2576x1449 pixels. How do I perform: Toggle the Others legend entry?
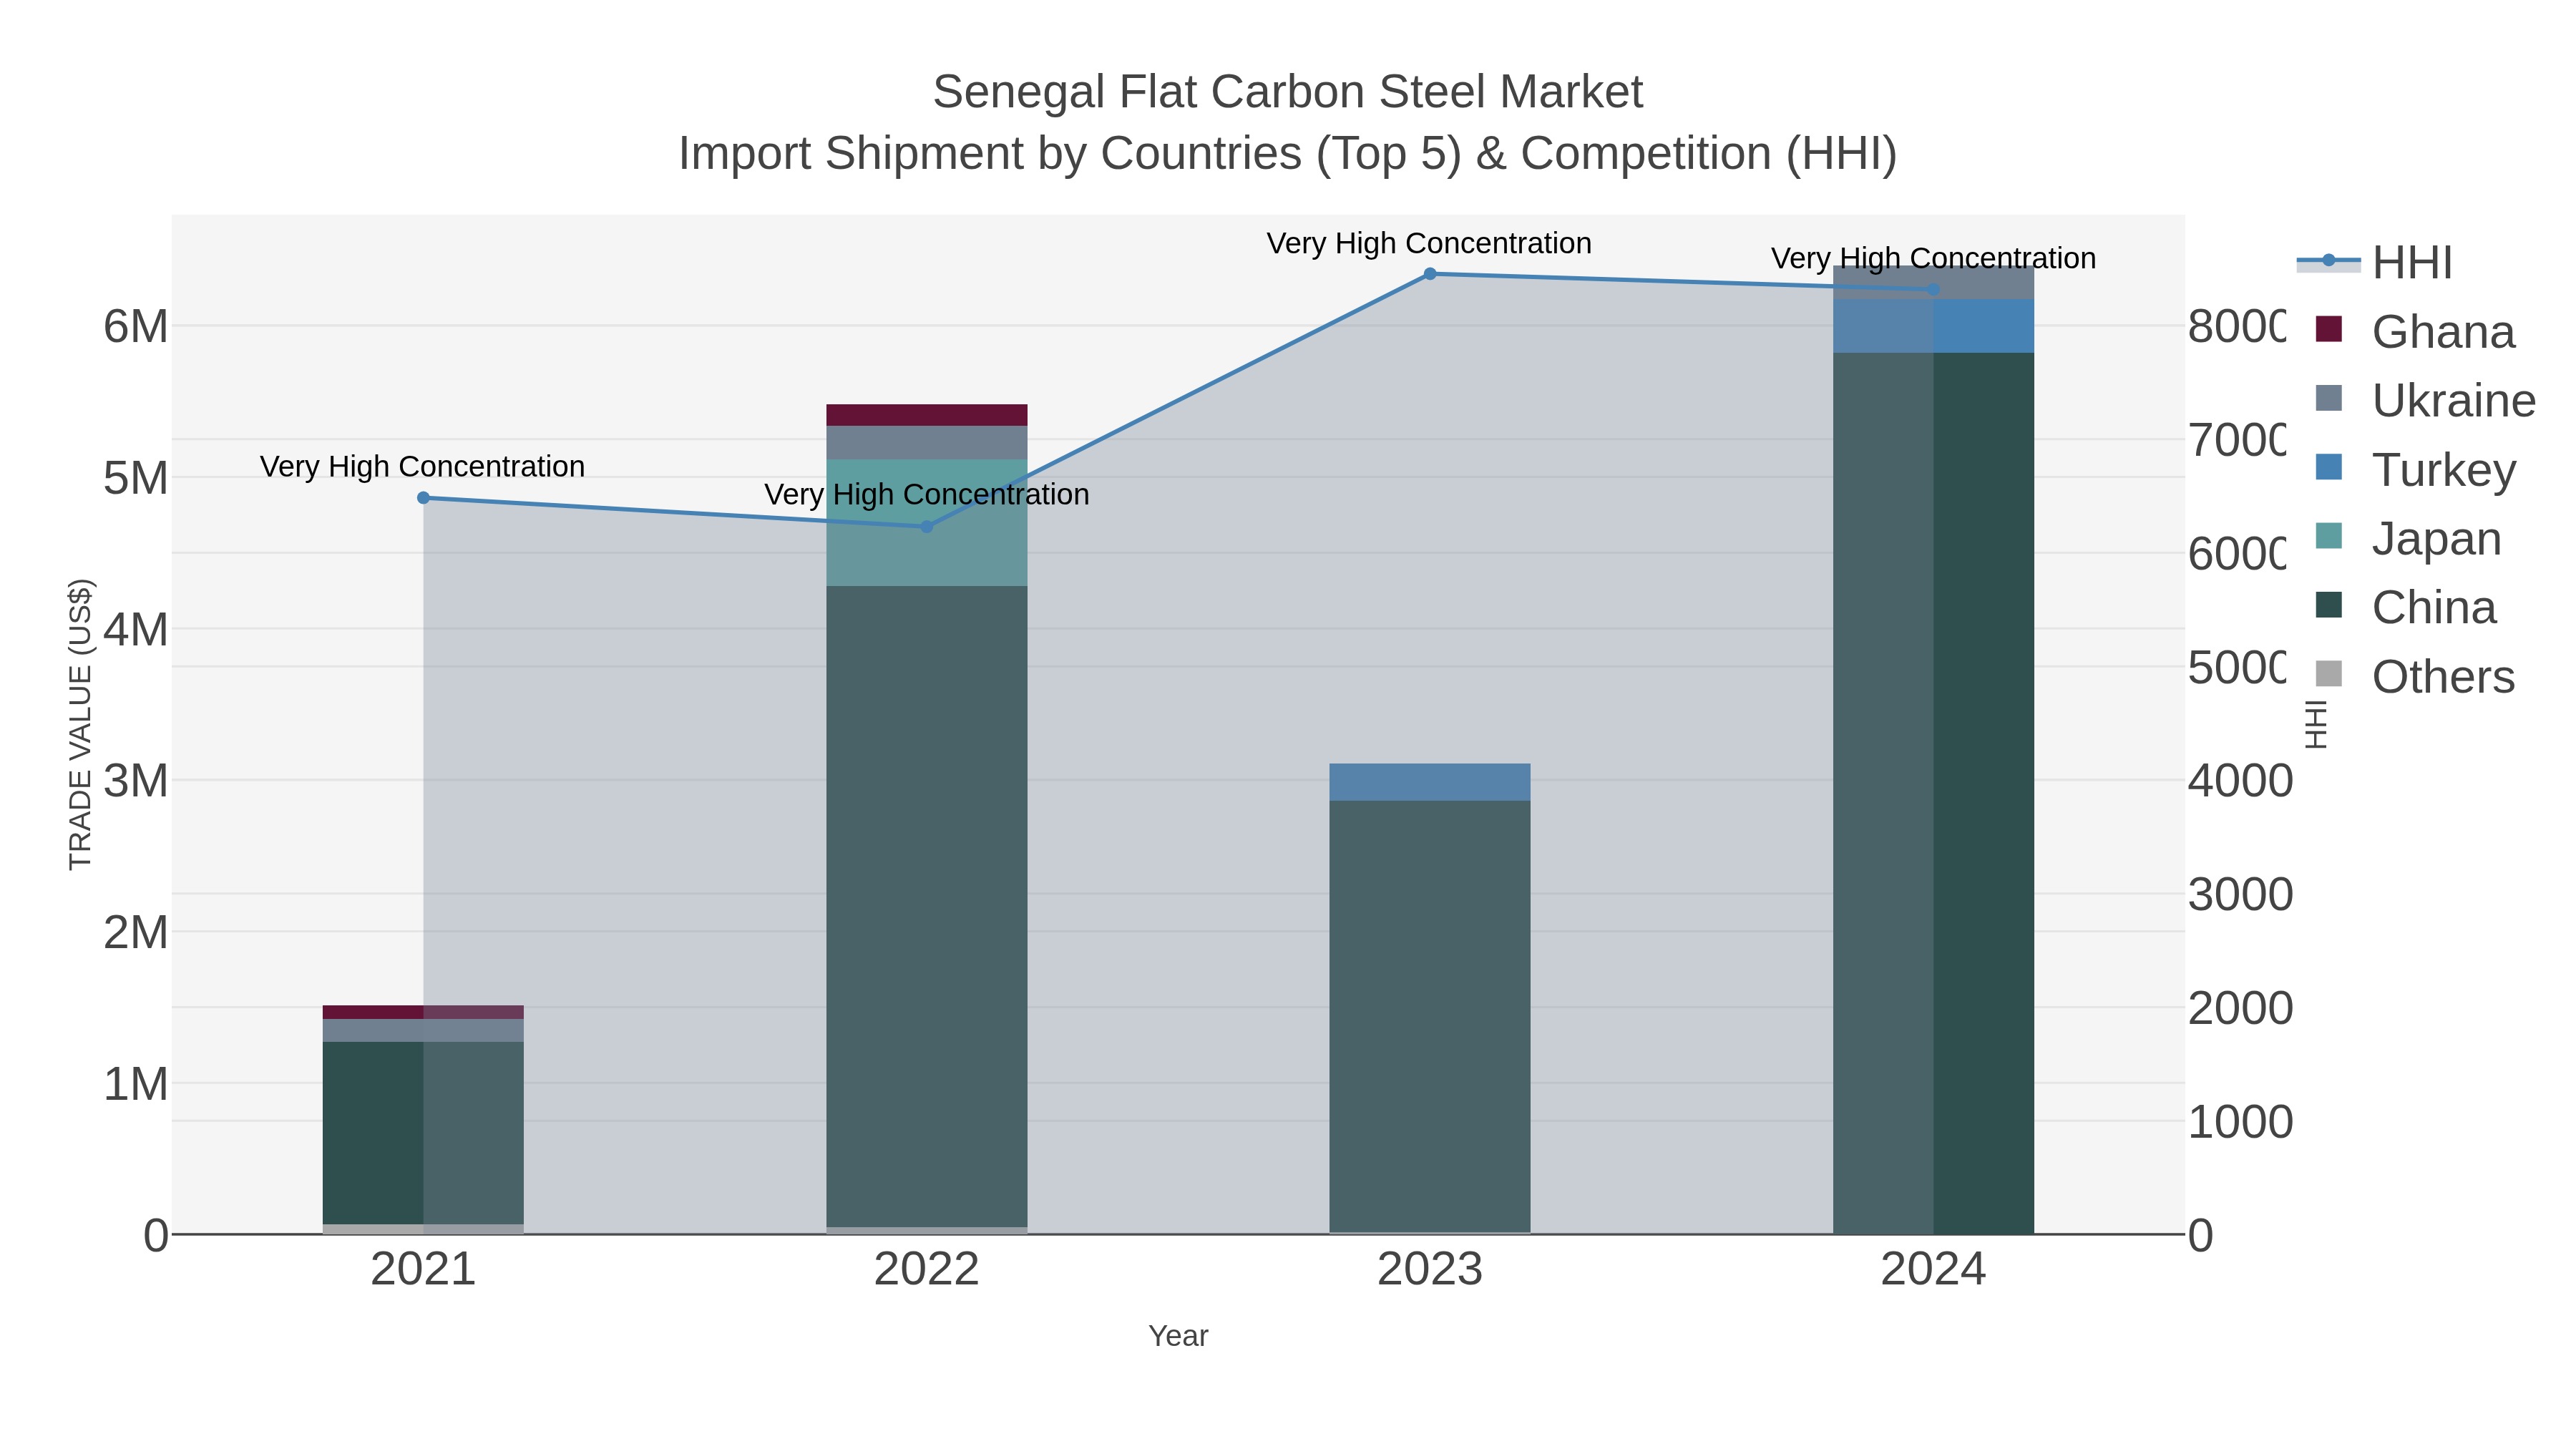[2415, 676]
